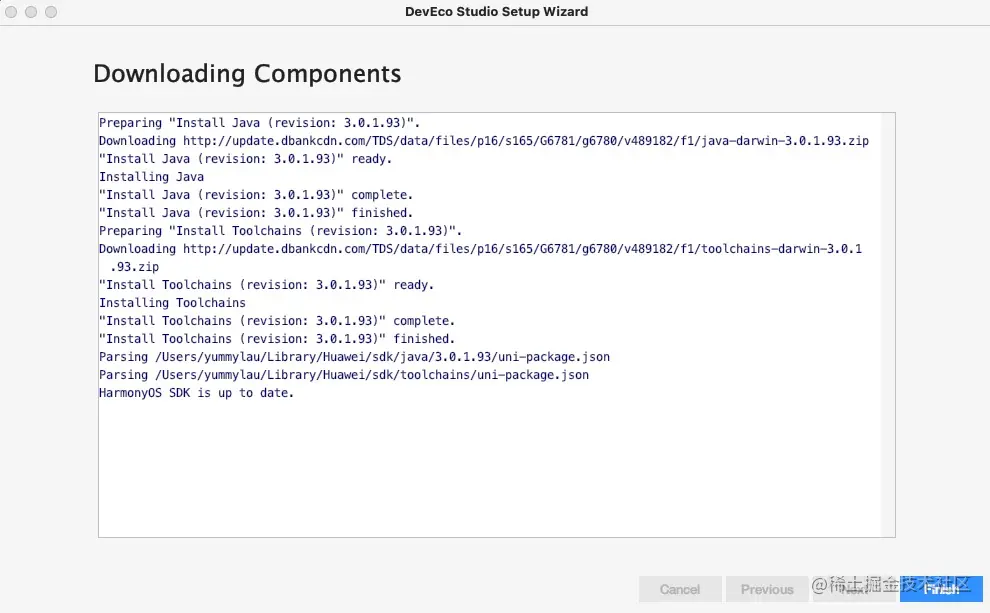This screenshot has width=990, height=613.
Task: Click the toolchains-darwin download URL line
Action: (x=480, y=249)
